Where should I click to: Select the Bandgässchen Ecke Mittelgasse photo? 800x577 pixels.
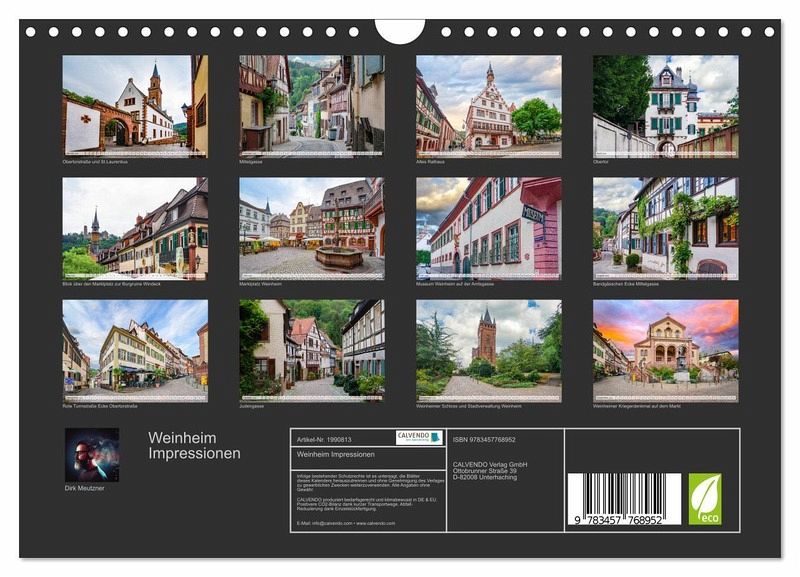pyautogui.click(x=665, y=229)
